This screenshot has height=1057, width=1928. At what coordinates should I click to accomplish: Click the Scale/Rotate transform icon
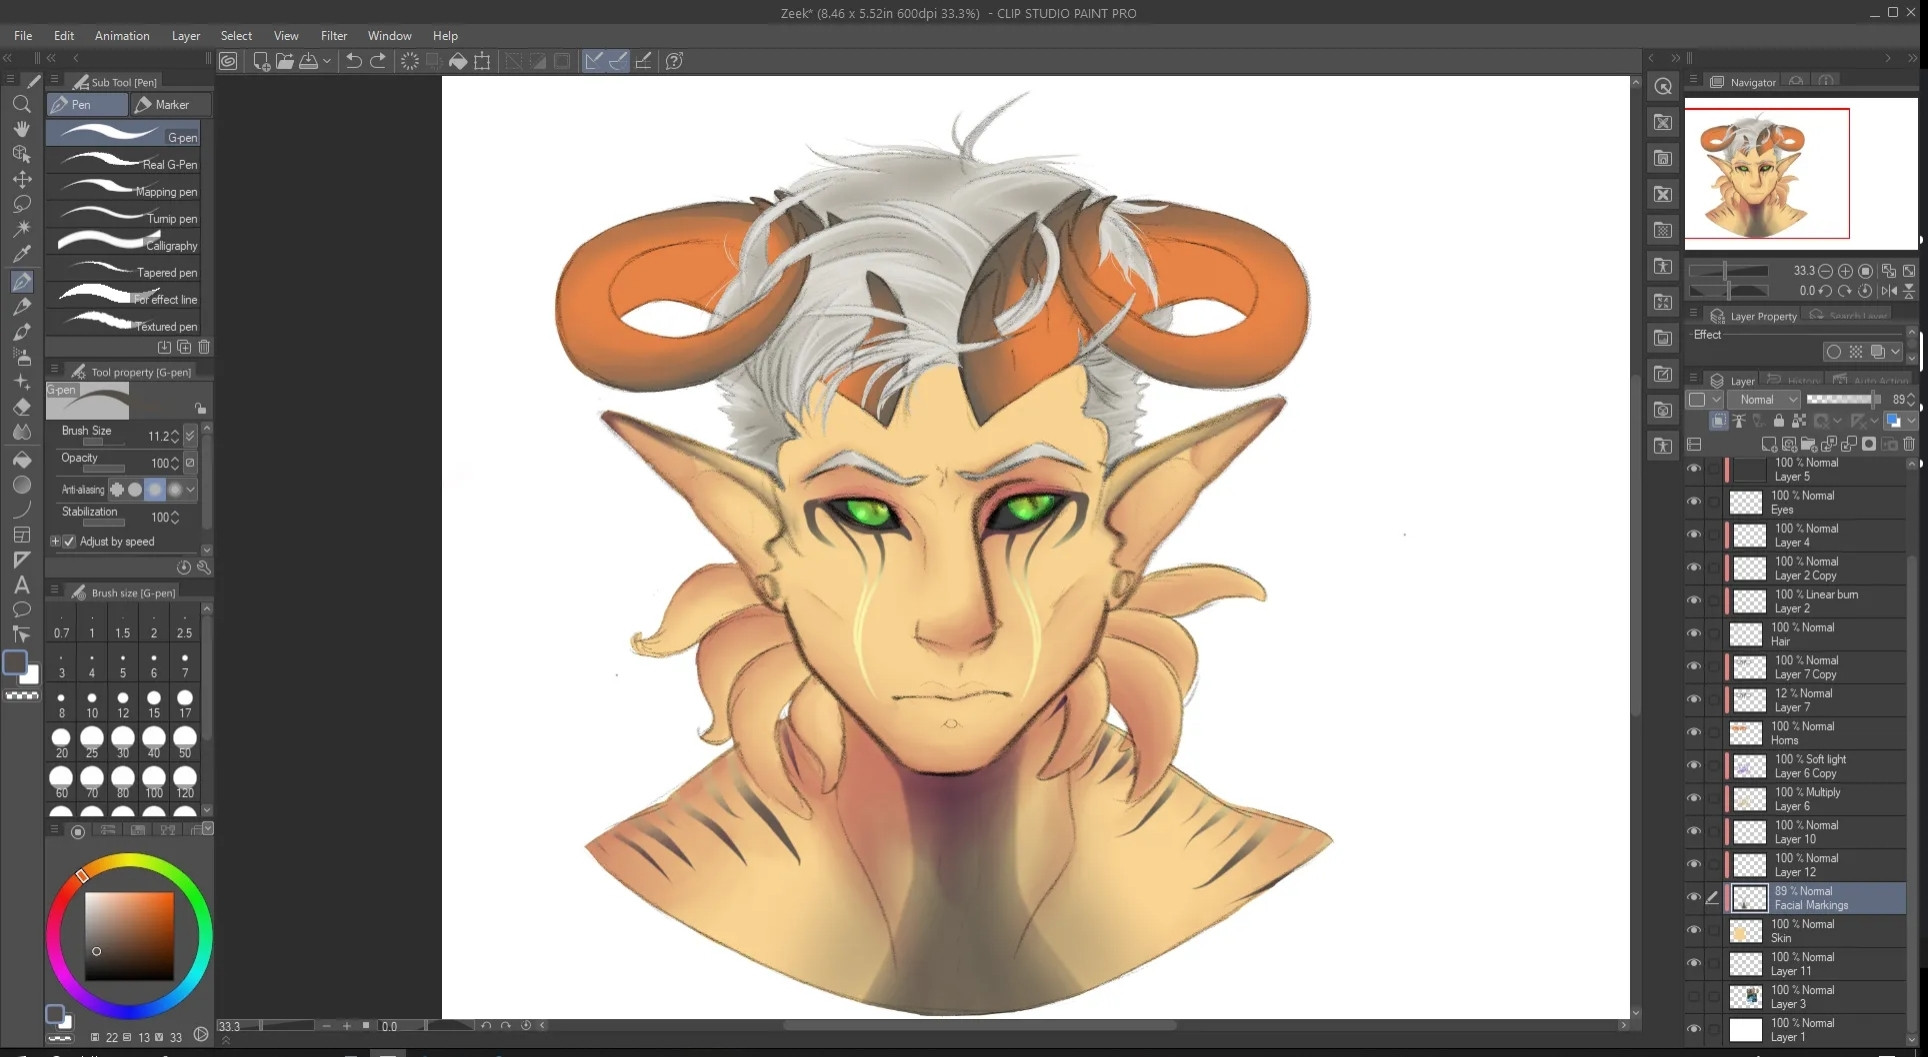point(482,61)
